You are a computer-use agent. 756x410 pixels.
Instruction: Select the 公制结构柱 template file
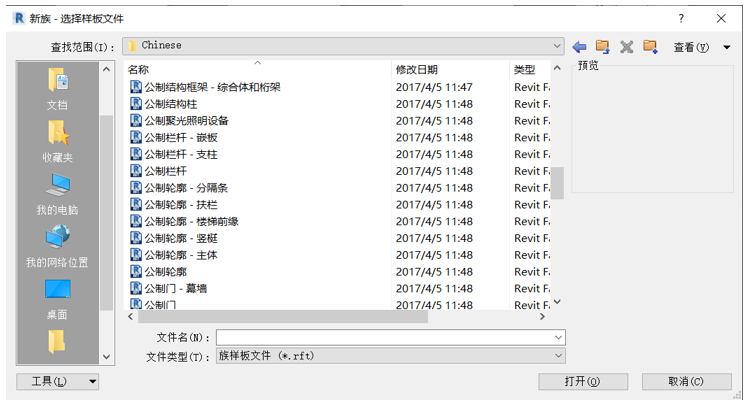(171, 104)
